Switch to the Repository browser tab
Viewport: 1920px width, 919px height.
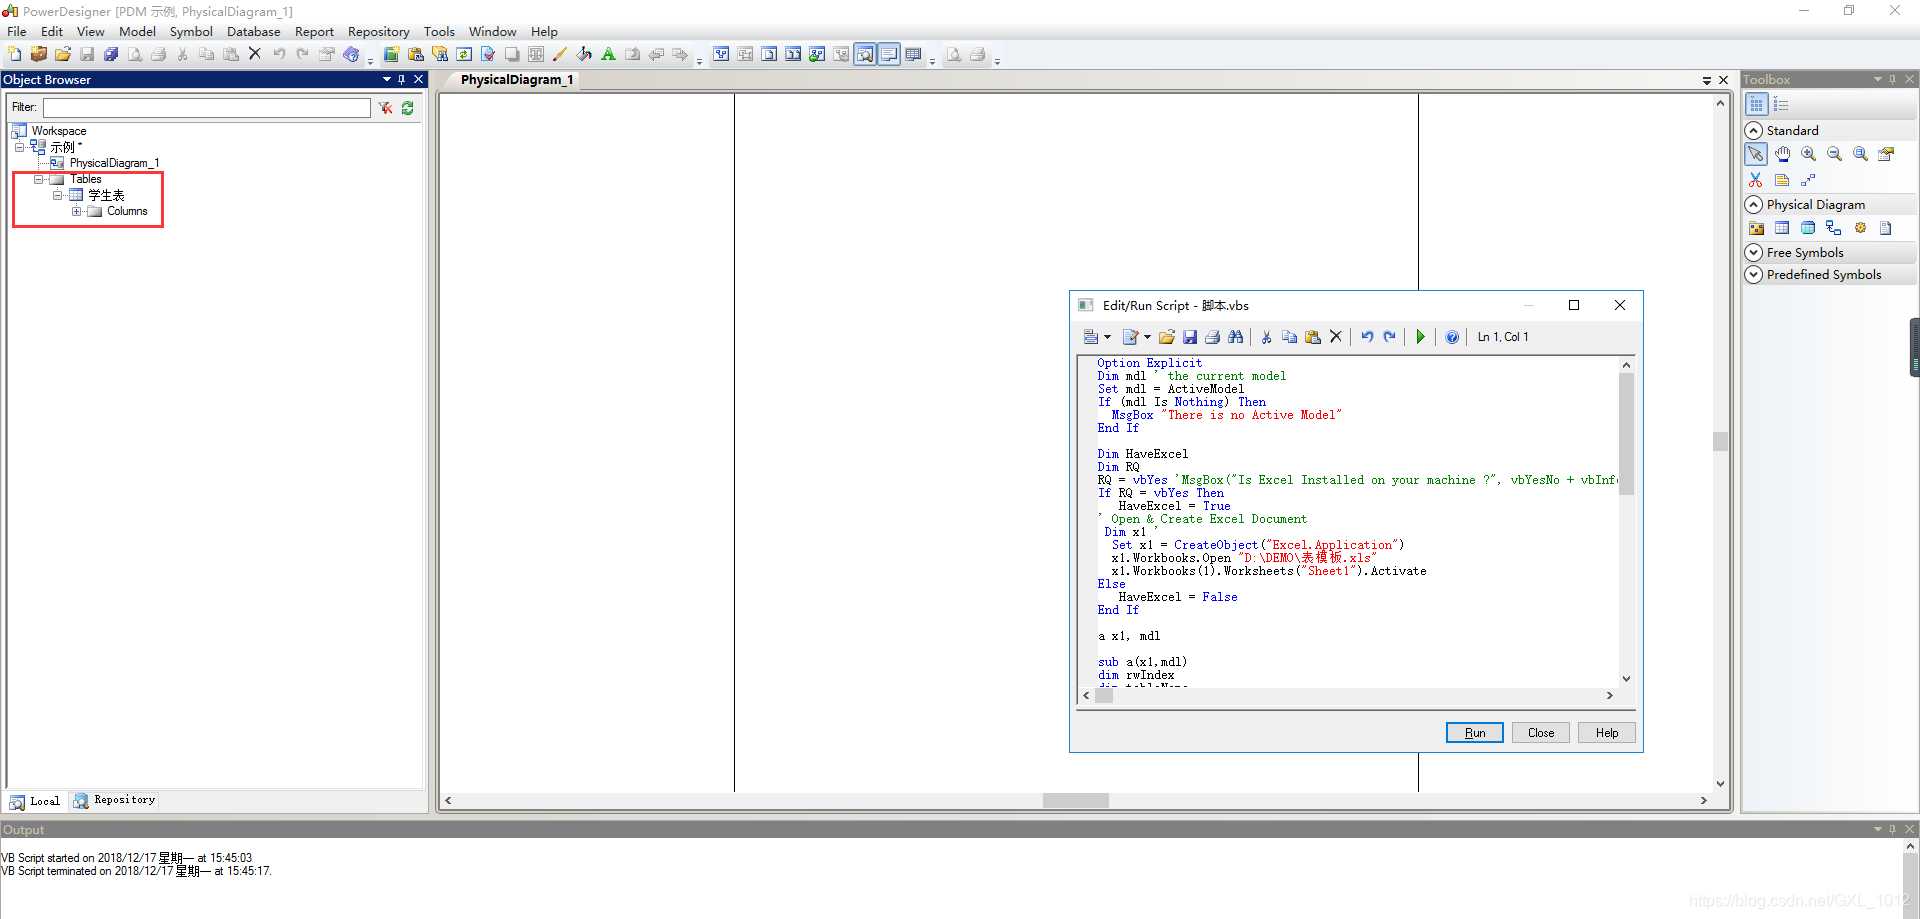click(114, 801)
